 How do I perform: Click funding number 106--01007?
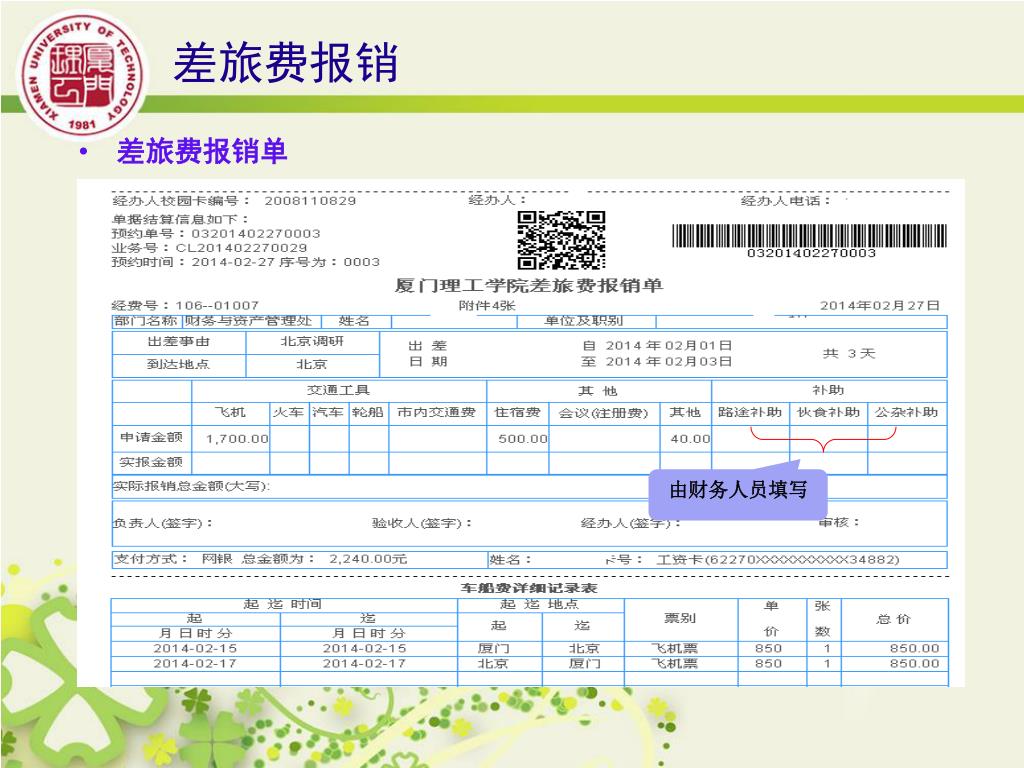click(185, 305)
